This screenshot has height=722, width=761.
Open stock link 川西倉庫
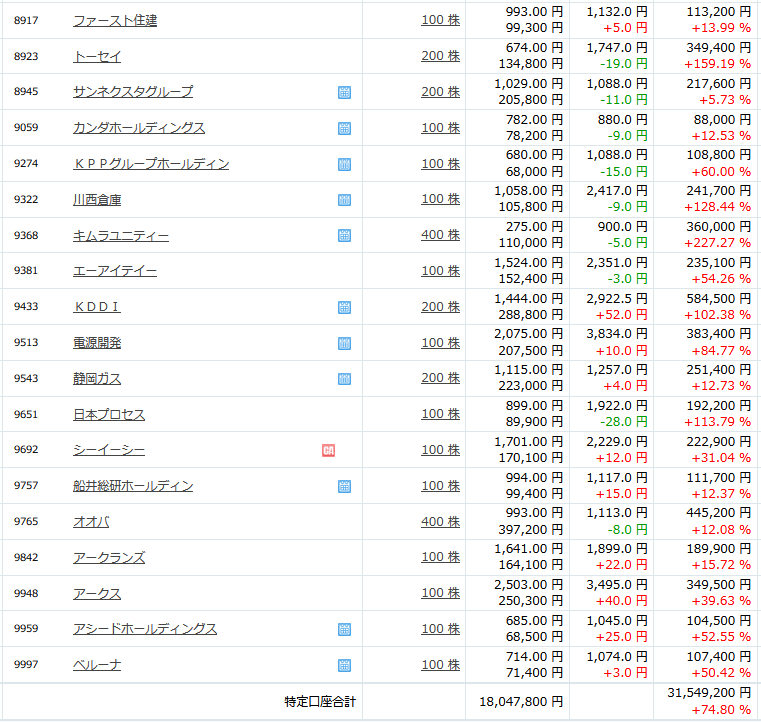click(97, 199)
